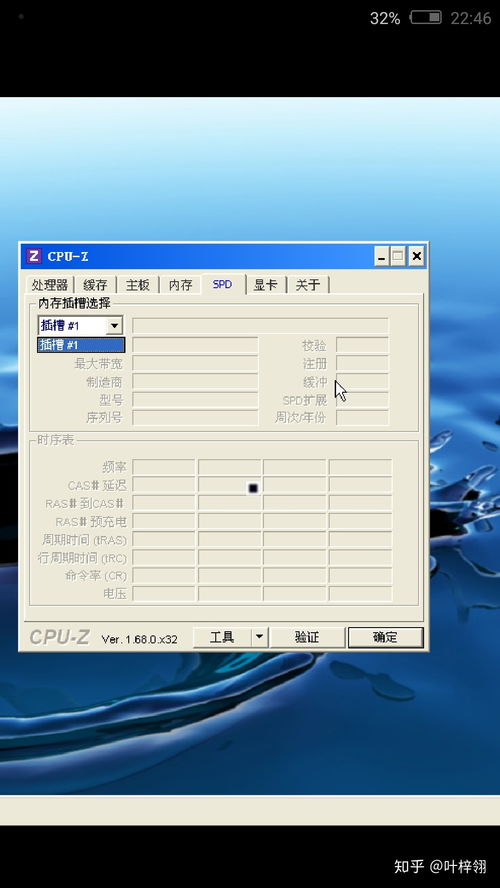Click the small black square in timing table

tap(253, 488)
